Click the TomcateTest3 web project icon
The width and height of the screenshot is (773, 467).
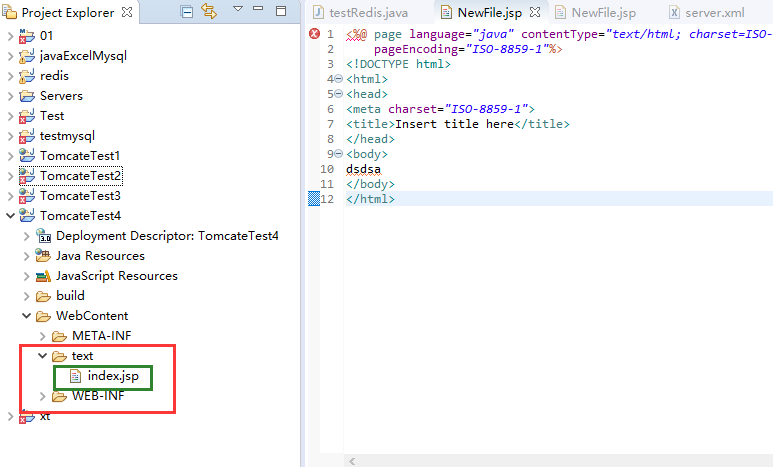pos(27,196)
